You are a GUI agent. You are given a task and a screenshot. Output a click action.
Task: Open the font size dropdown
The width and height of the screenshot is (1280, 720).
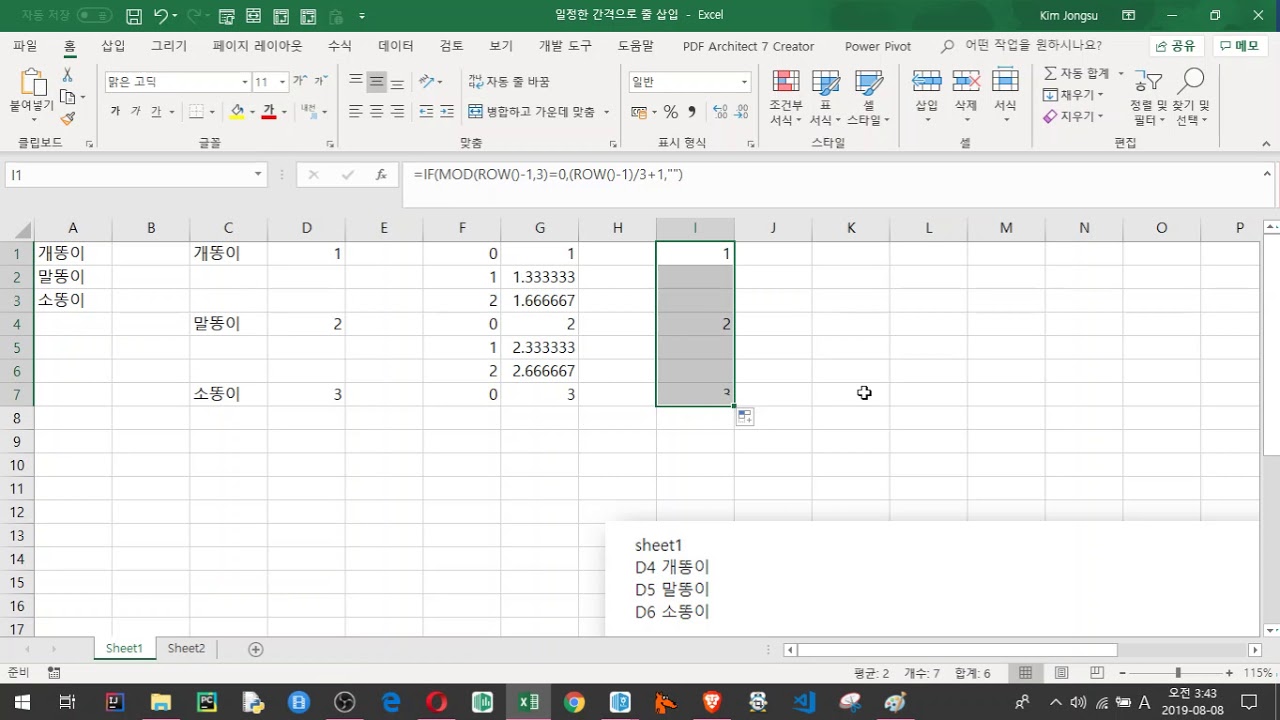(x=282, y=82)
